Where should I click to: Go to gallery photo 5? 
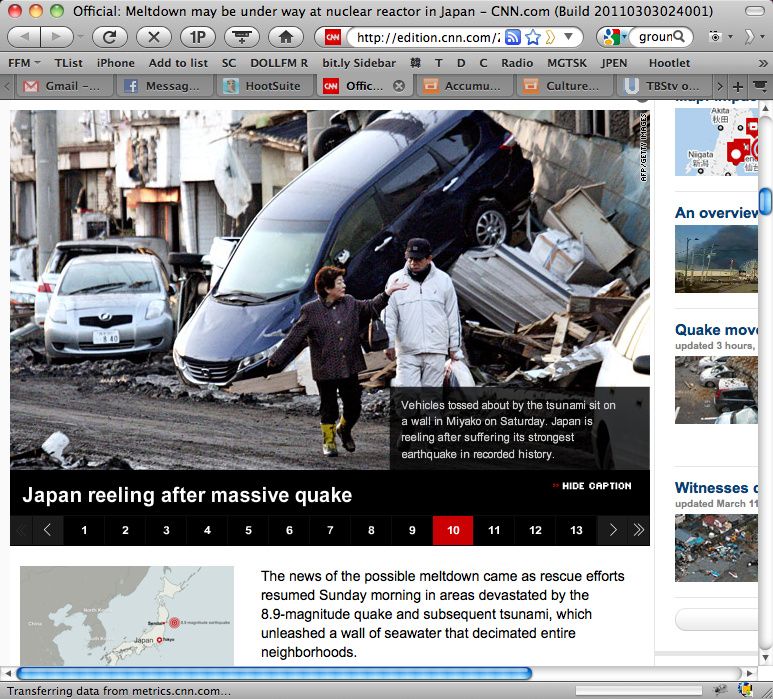pos(248,530)
